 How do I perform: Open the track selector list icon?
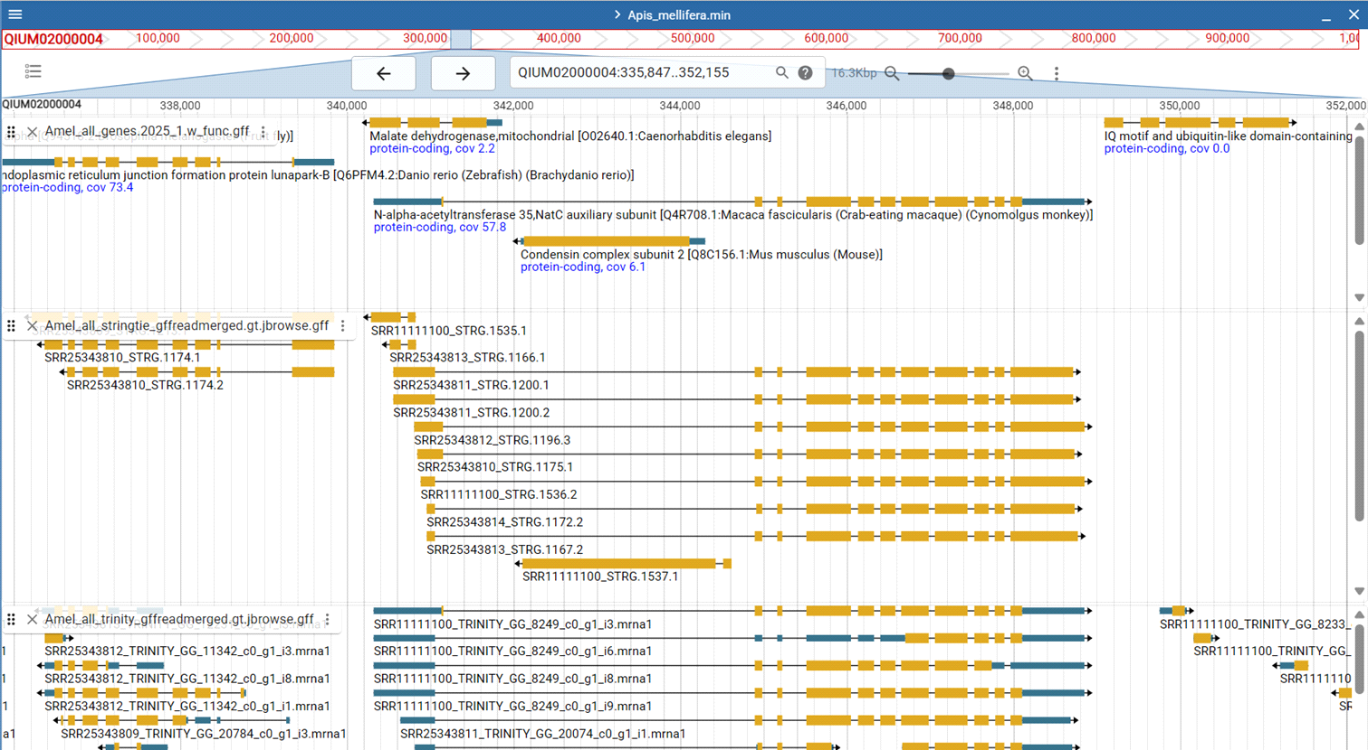pyautogui.click(x=33, y=71)
